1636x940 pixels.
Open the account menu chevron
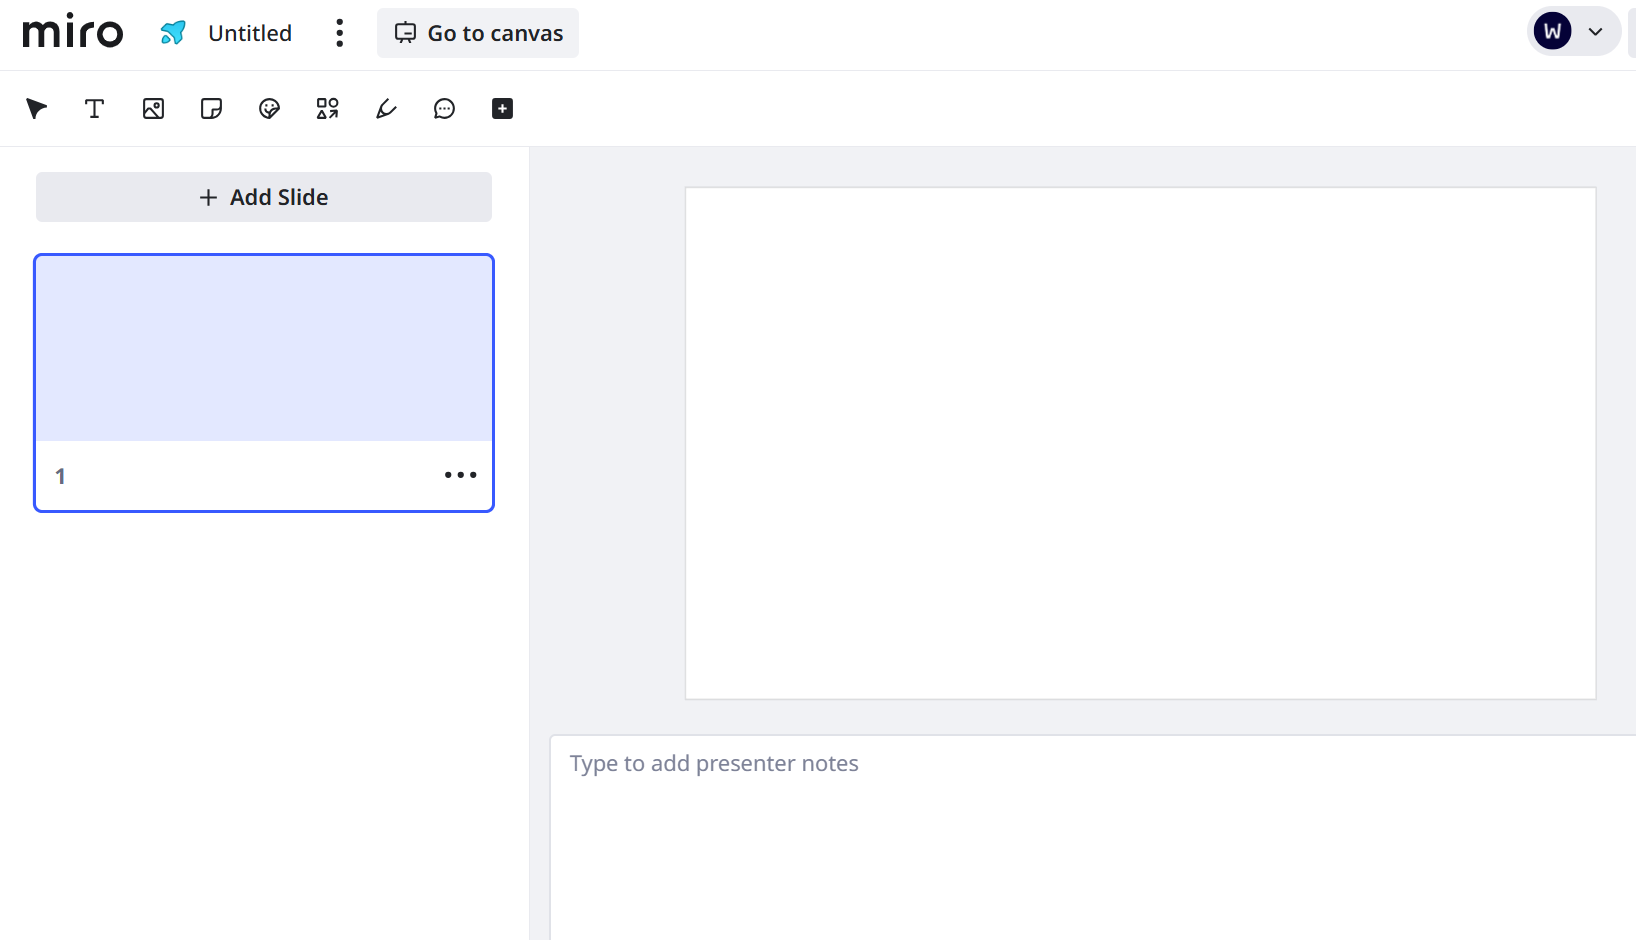[1597, 31]
